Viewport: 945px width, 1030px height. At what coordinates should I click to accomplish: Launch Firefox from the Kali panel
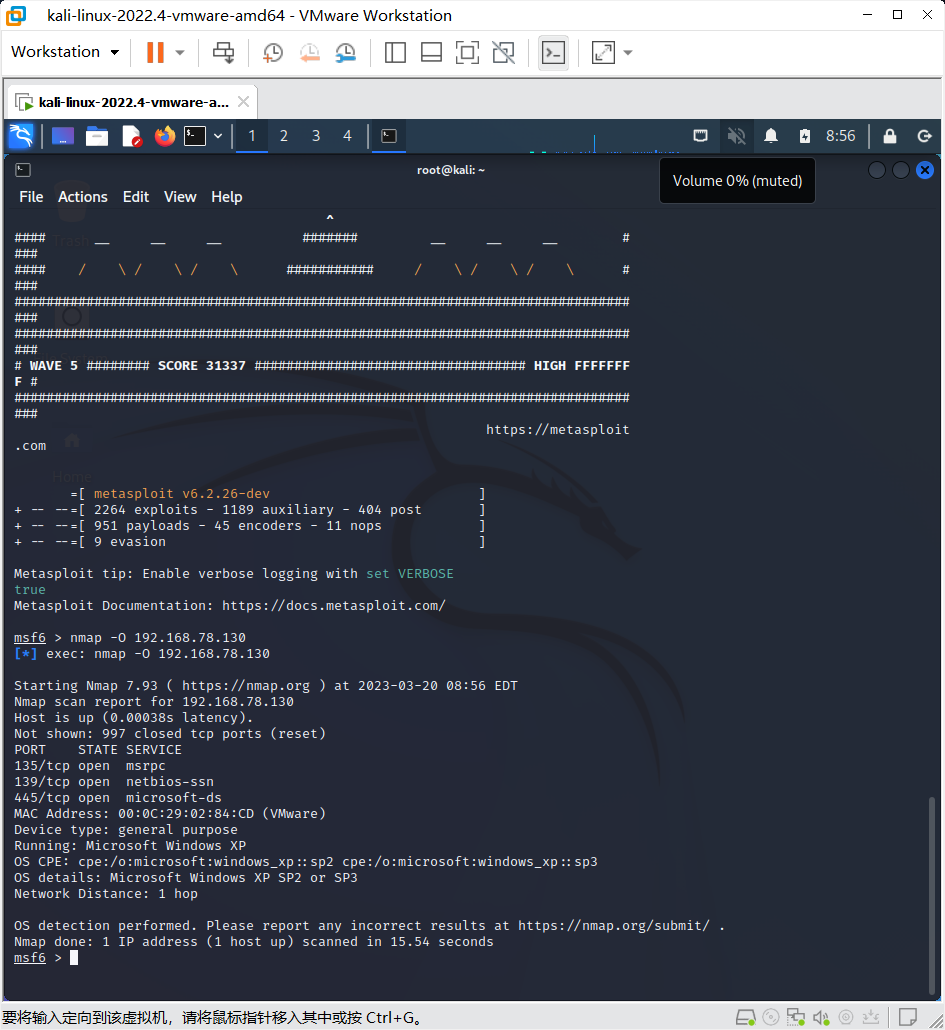(165, 136)
